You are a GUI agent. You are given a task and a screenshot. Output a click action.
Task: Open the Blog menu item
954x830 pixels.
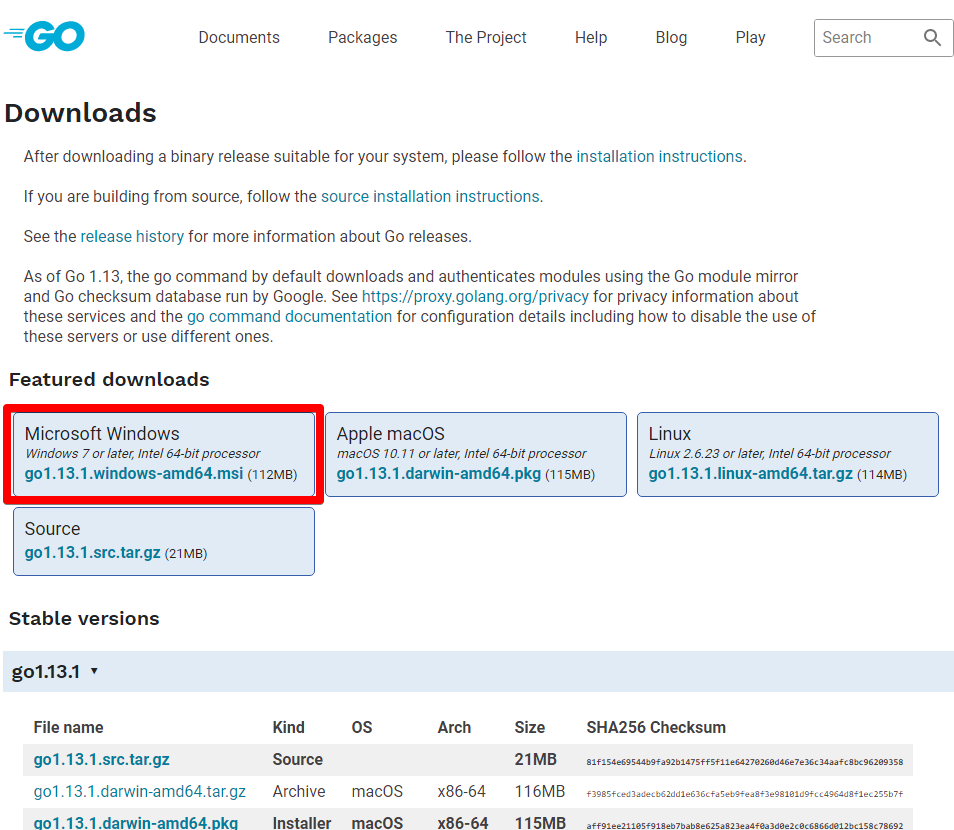671,38
